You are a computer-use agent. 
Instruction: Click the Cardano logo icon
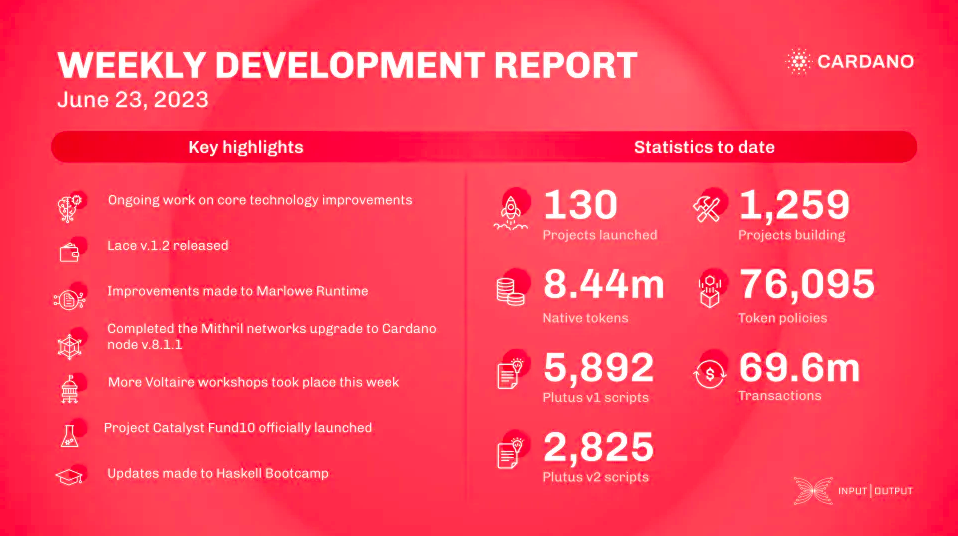pyautogui.click(x=798, y=61)
